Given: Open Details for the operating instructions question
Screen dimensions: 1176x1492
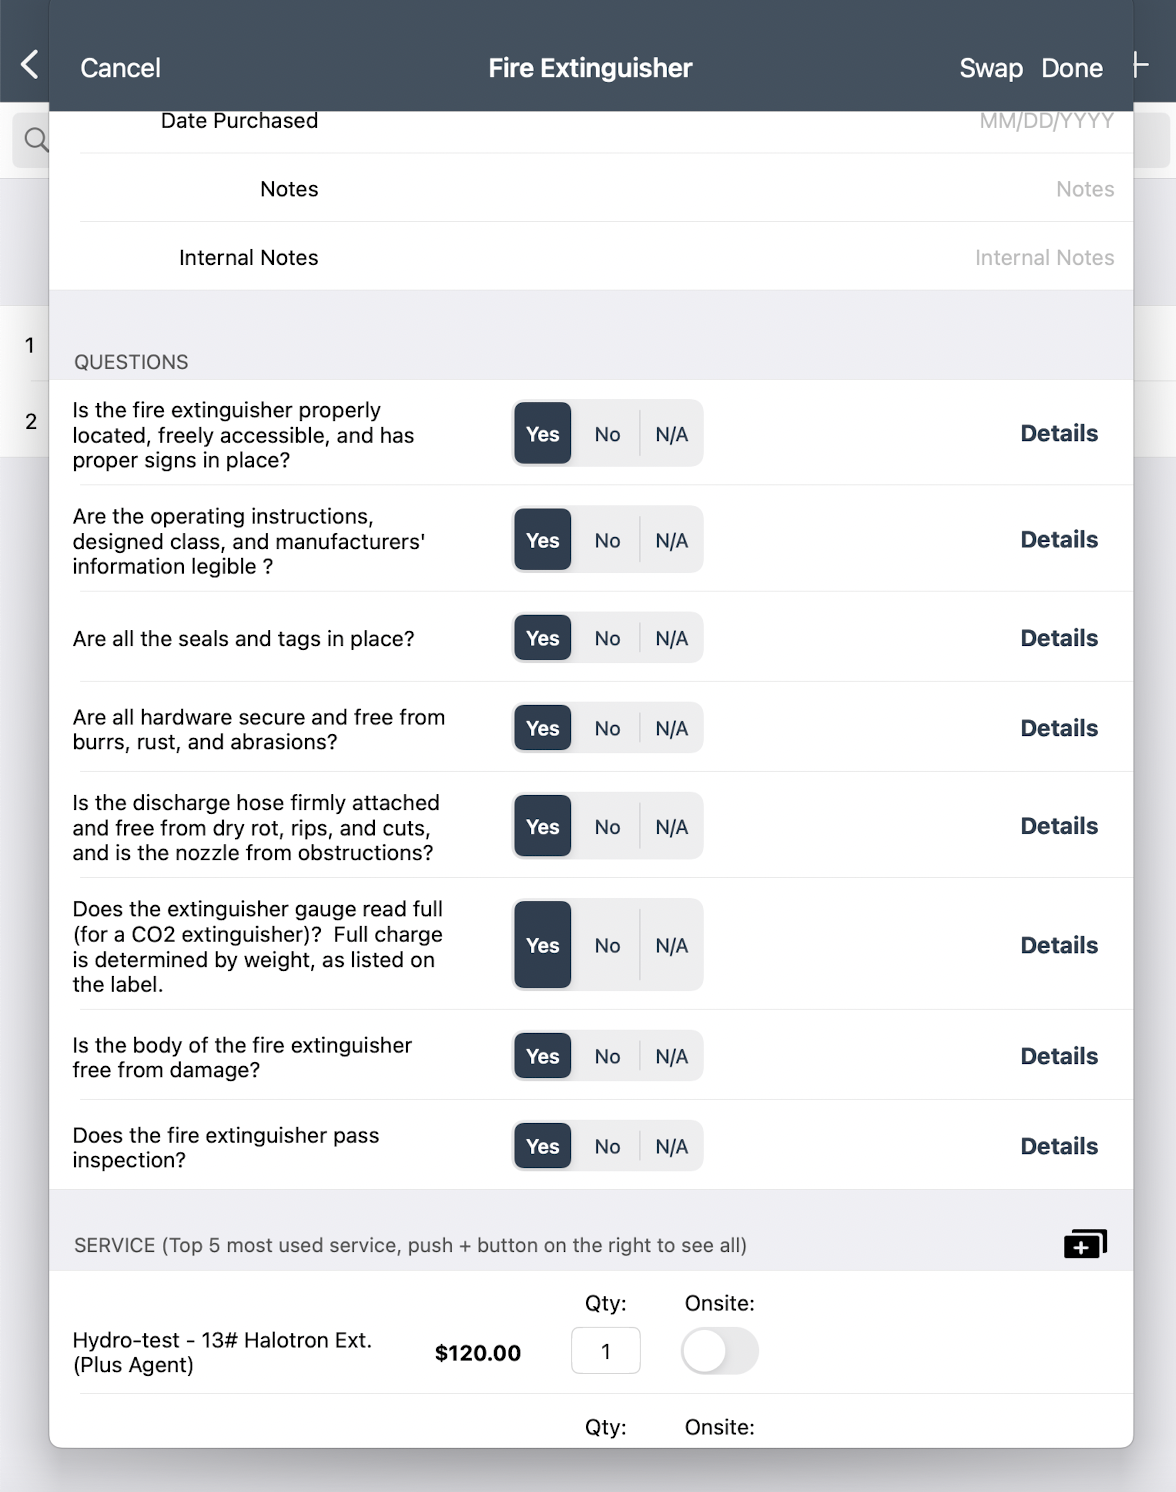Looking at the screenshot, I should point(1058,539).
